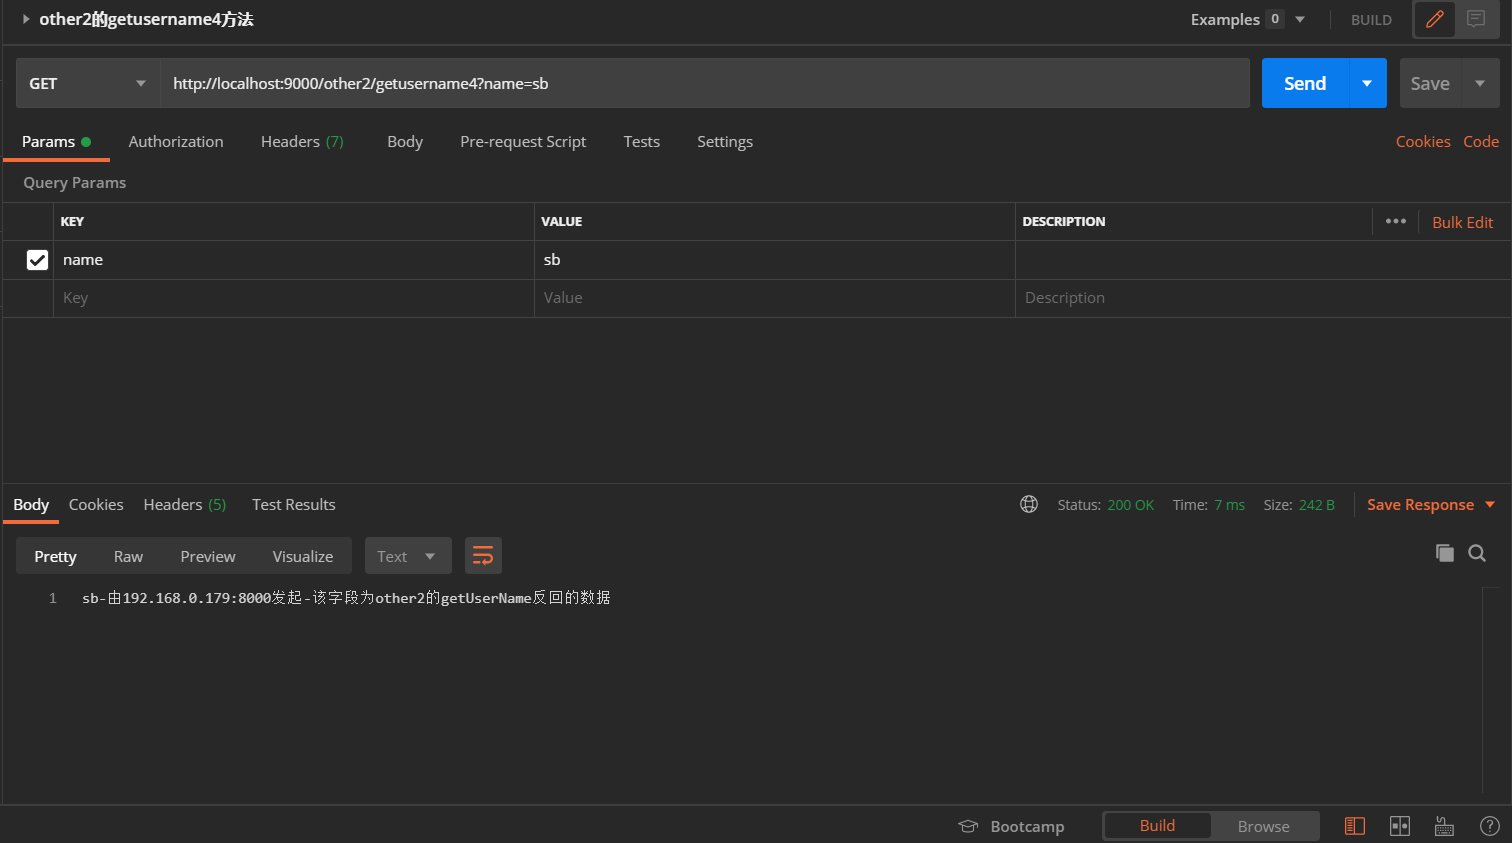This screenshot has height=843, width=1512.
Task: Uncheck the name parameter checkbox
Action: (37, 260)
